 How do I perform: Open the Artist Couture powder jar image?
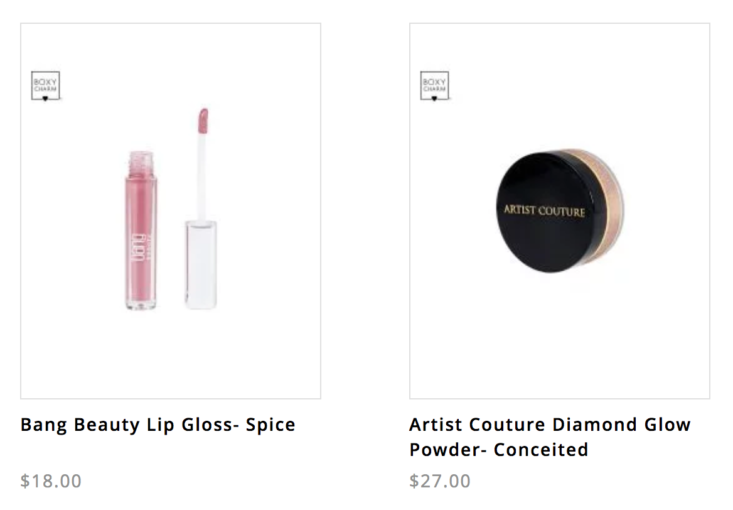point(560,211)
